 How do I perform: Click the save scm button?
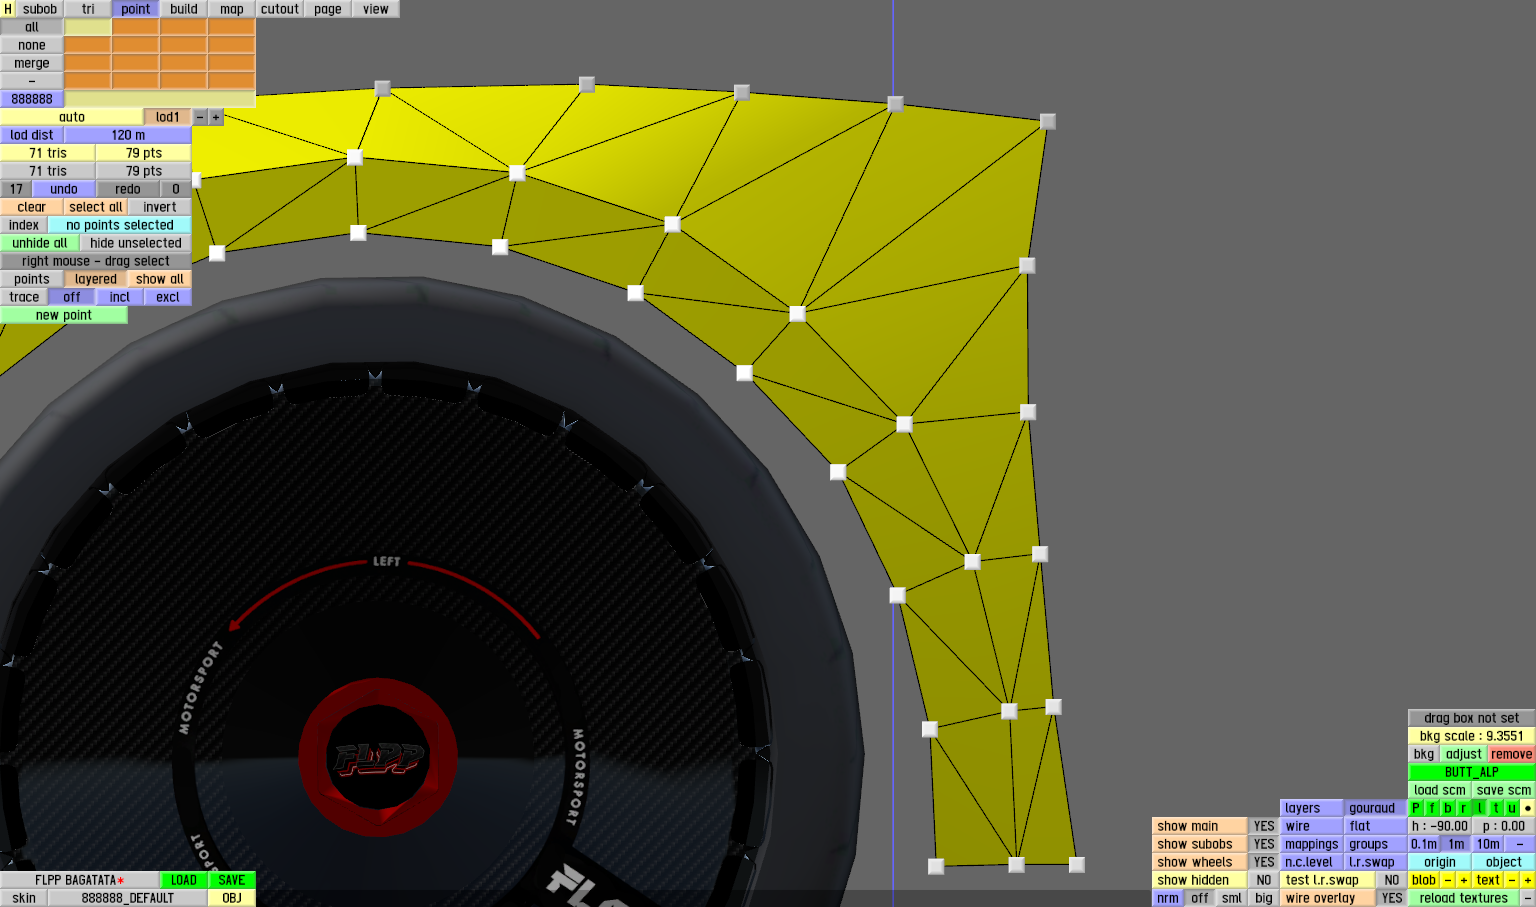coord(1504,790)
